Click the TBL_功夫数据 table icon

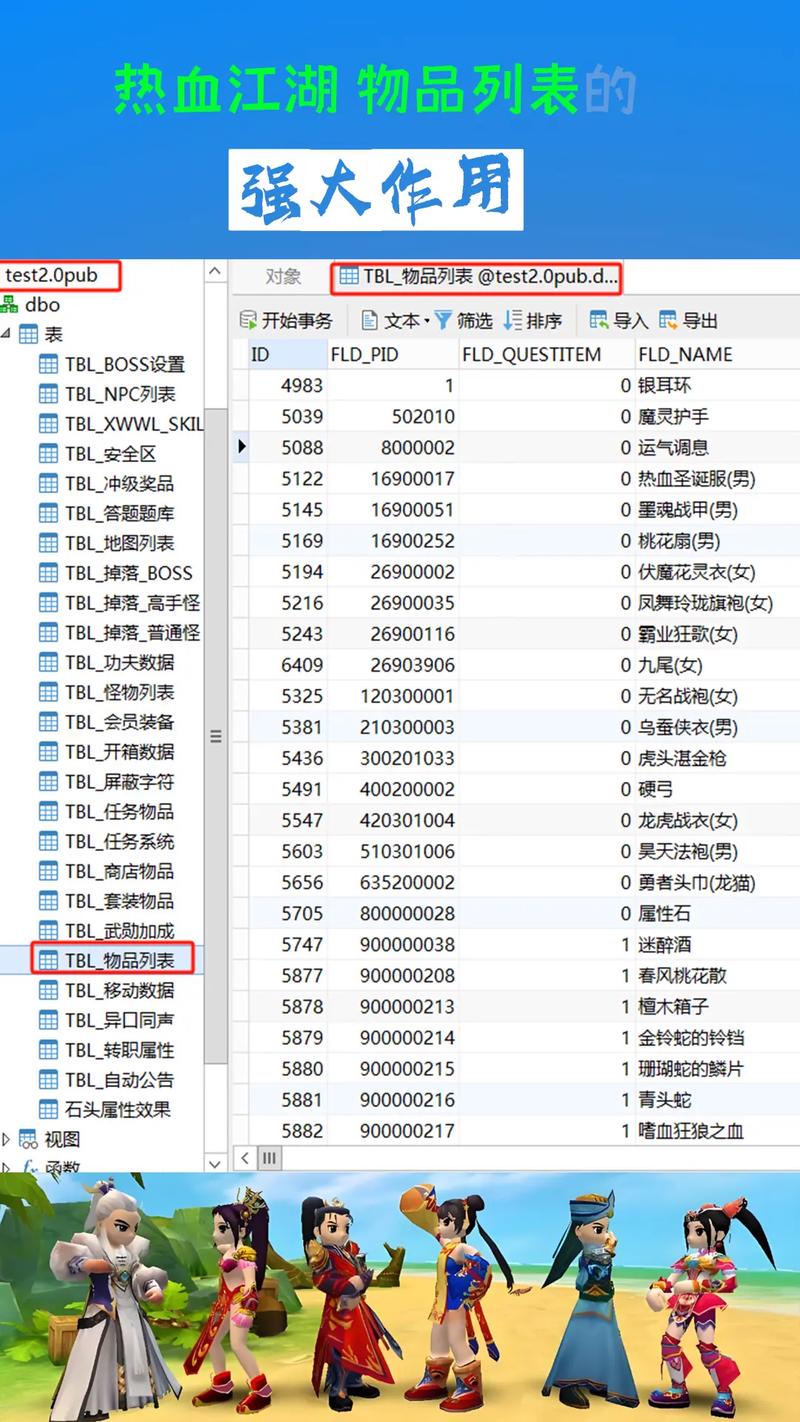click(48, 662)
